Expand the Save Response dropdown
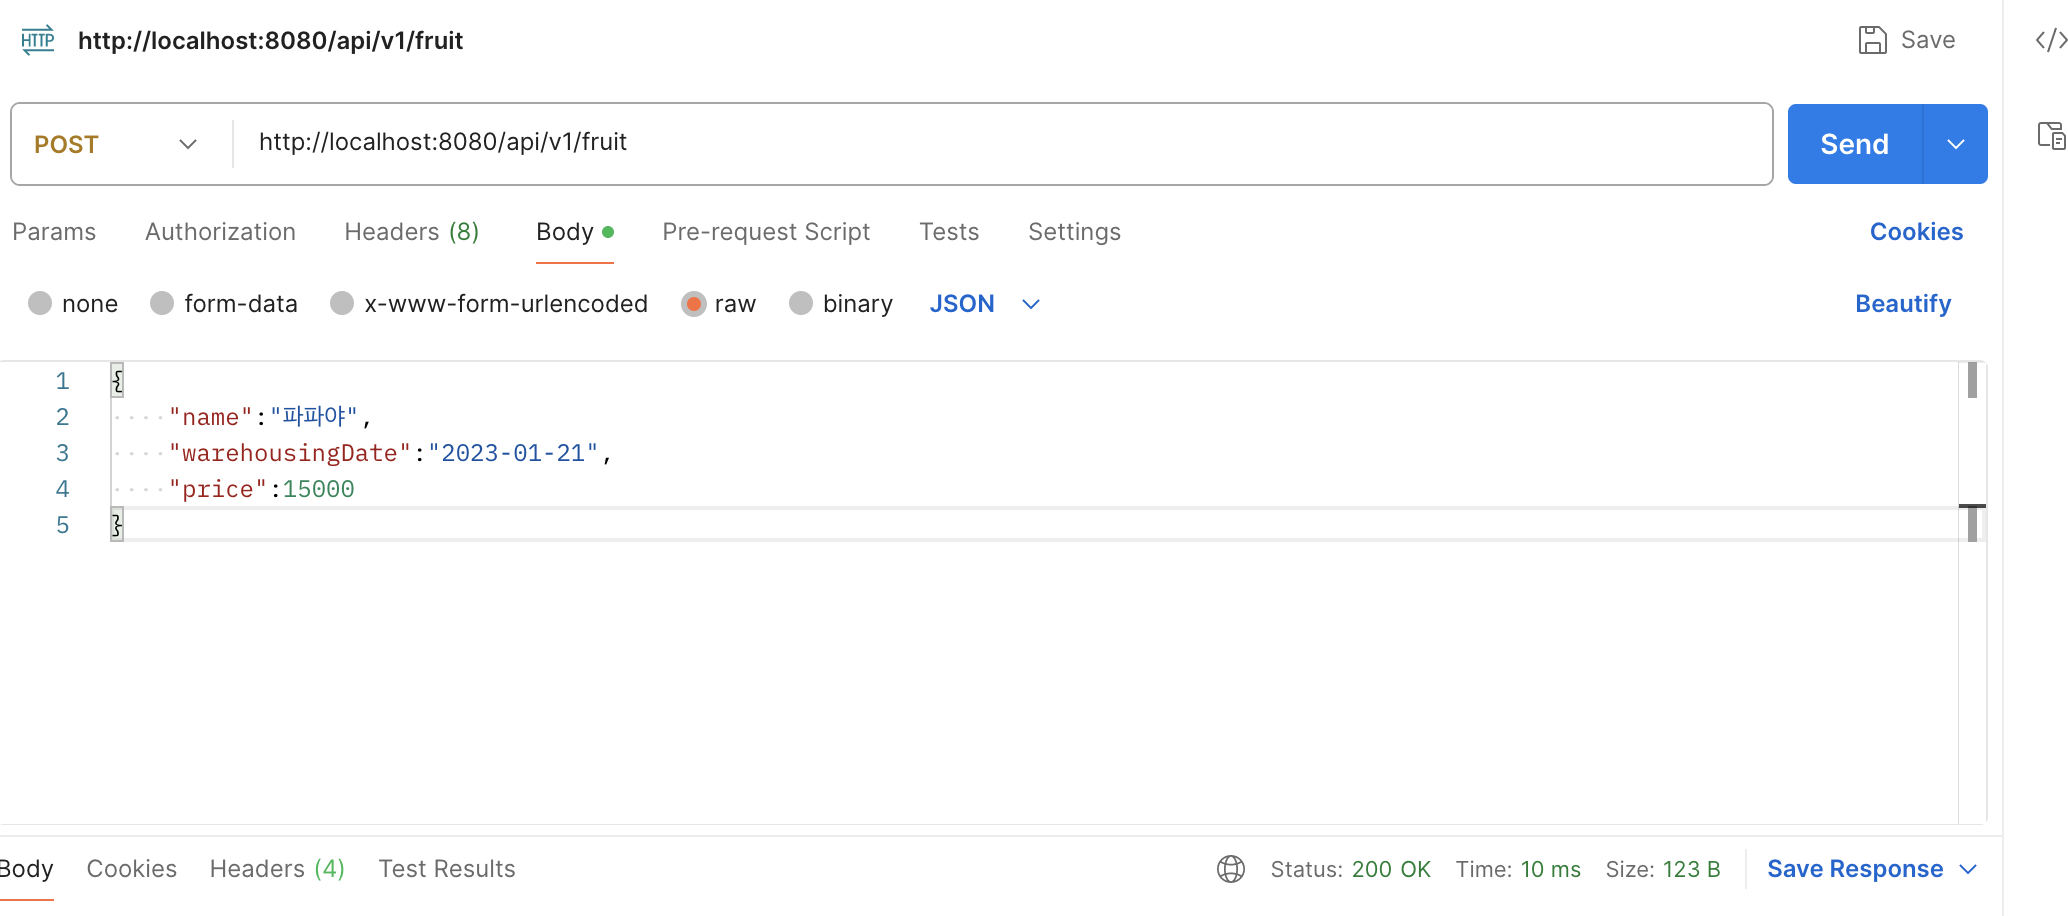Image resolution: width=2068 pixels, height=916 pixels. click(1968, 869)
